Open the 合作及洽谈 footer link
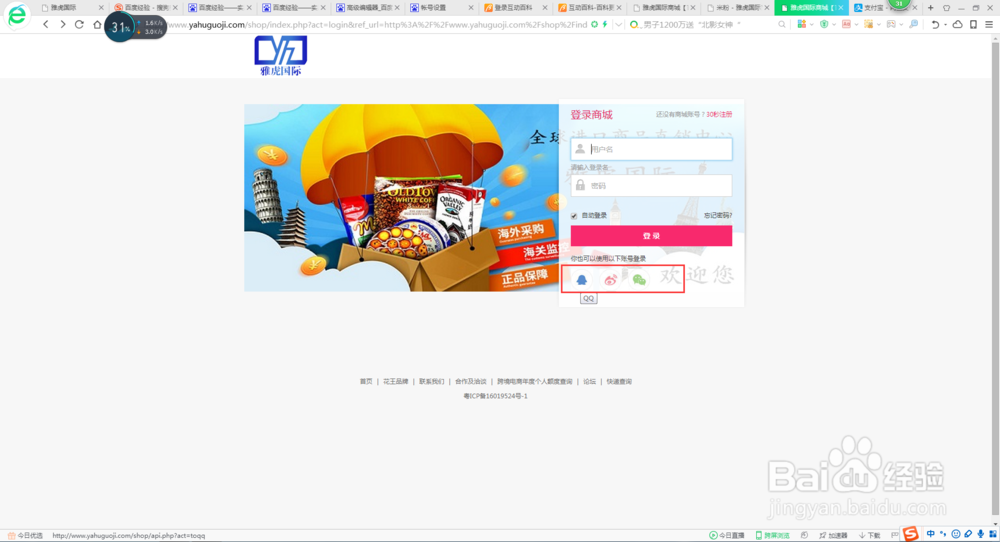This screenshot has height=542, width=1000. [471, 381]
